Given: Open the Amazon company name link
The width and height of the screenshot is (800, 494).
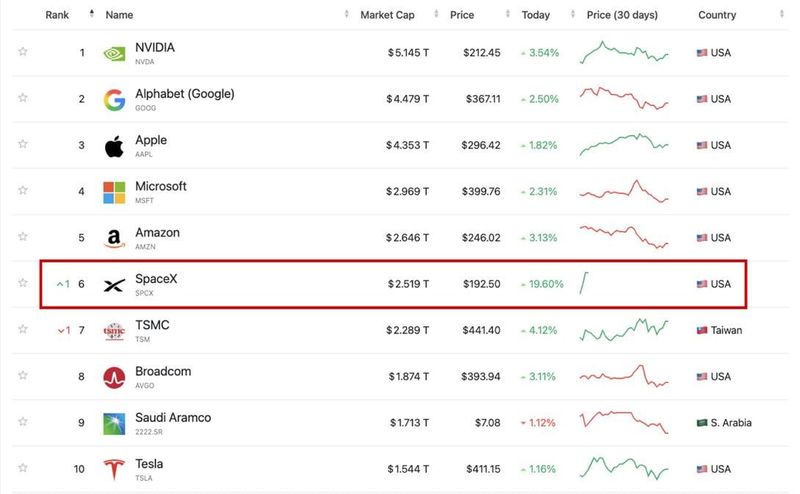Looking at the screenshot, I should tap(157, 233).
